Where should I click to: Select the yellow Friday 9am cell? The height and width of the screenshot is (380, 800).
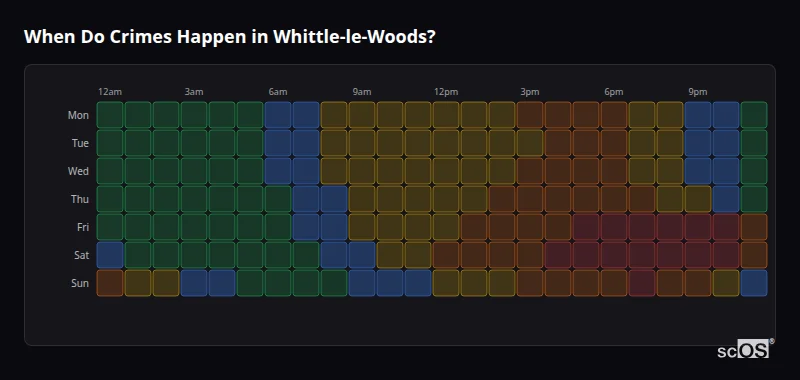[x=362, y=227]
